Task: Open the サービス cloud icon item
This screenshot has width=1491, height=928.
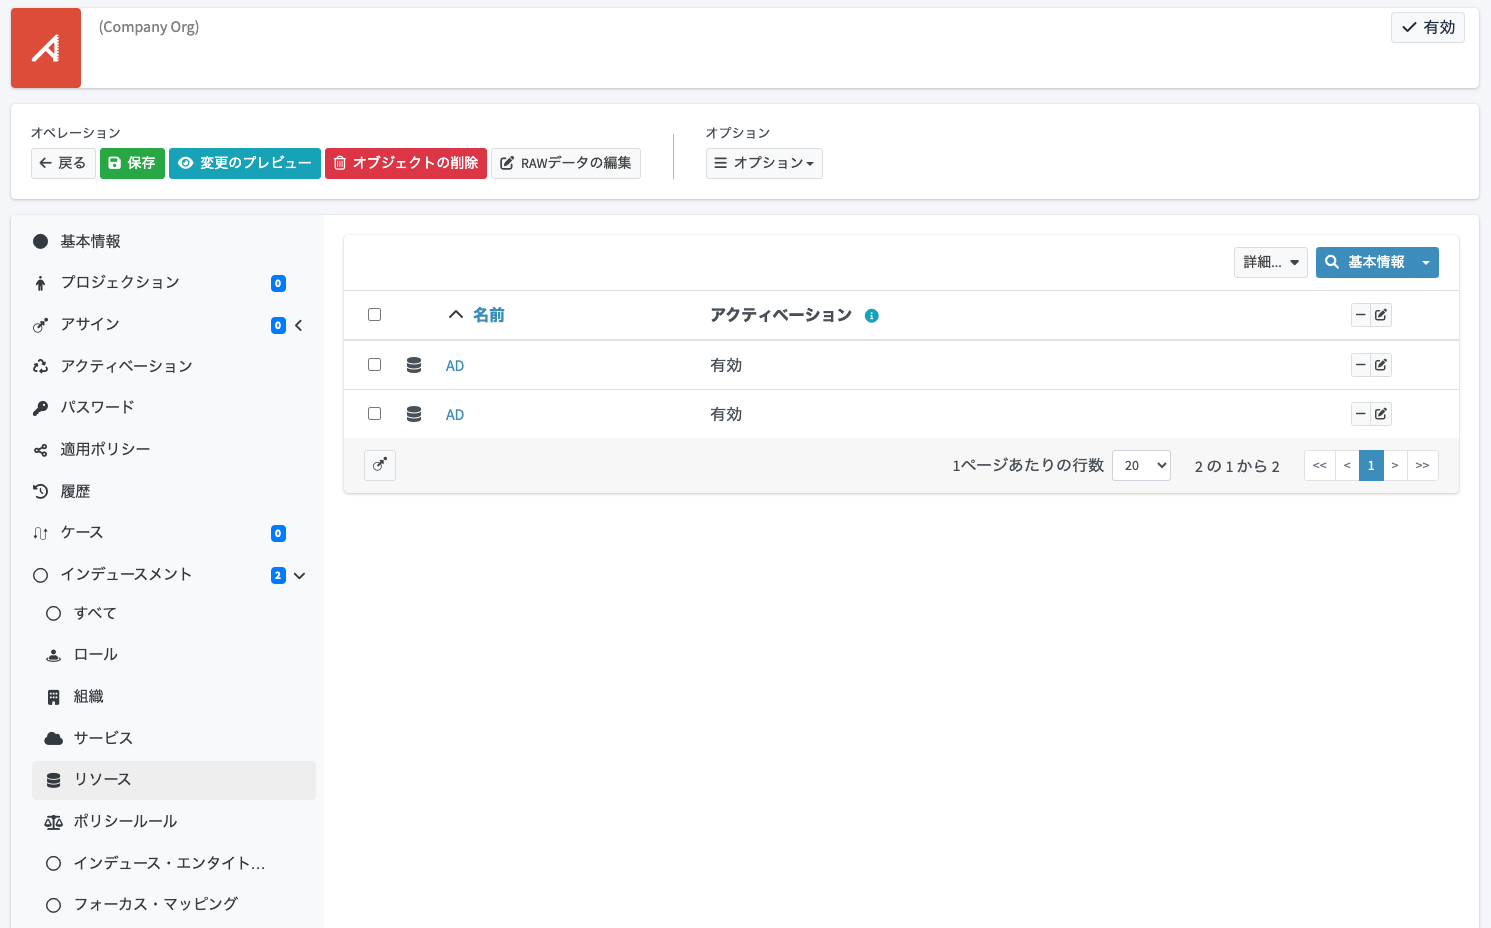Action: tap(54, 738)
